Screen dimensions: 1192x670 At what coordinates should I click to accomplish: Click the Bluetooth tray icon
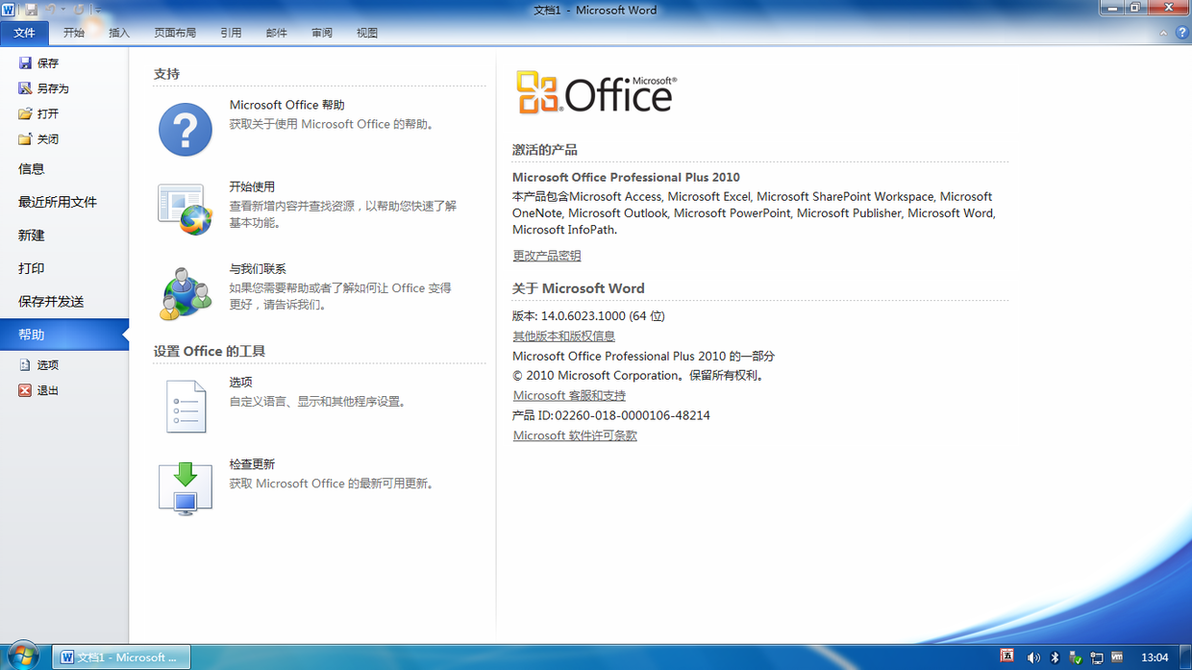click(x=1054, y=658)
